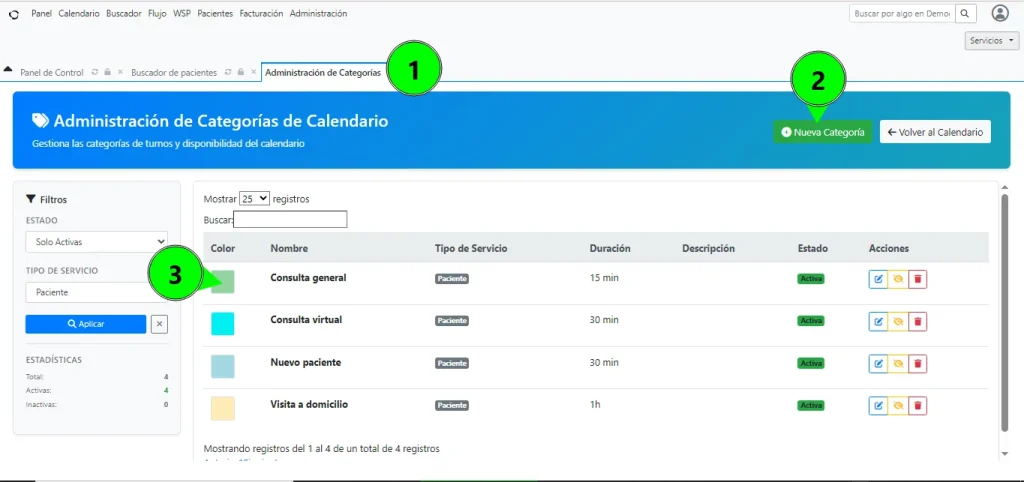Open the user profile avatar icon
Viewport: 1024px width, 482px height.
[1000, 13]
